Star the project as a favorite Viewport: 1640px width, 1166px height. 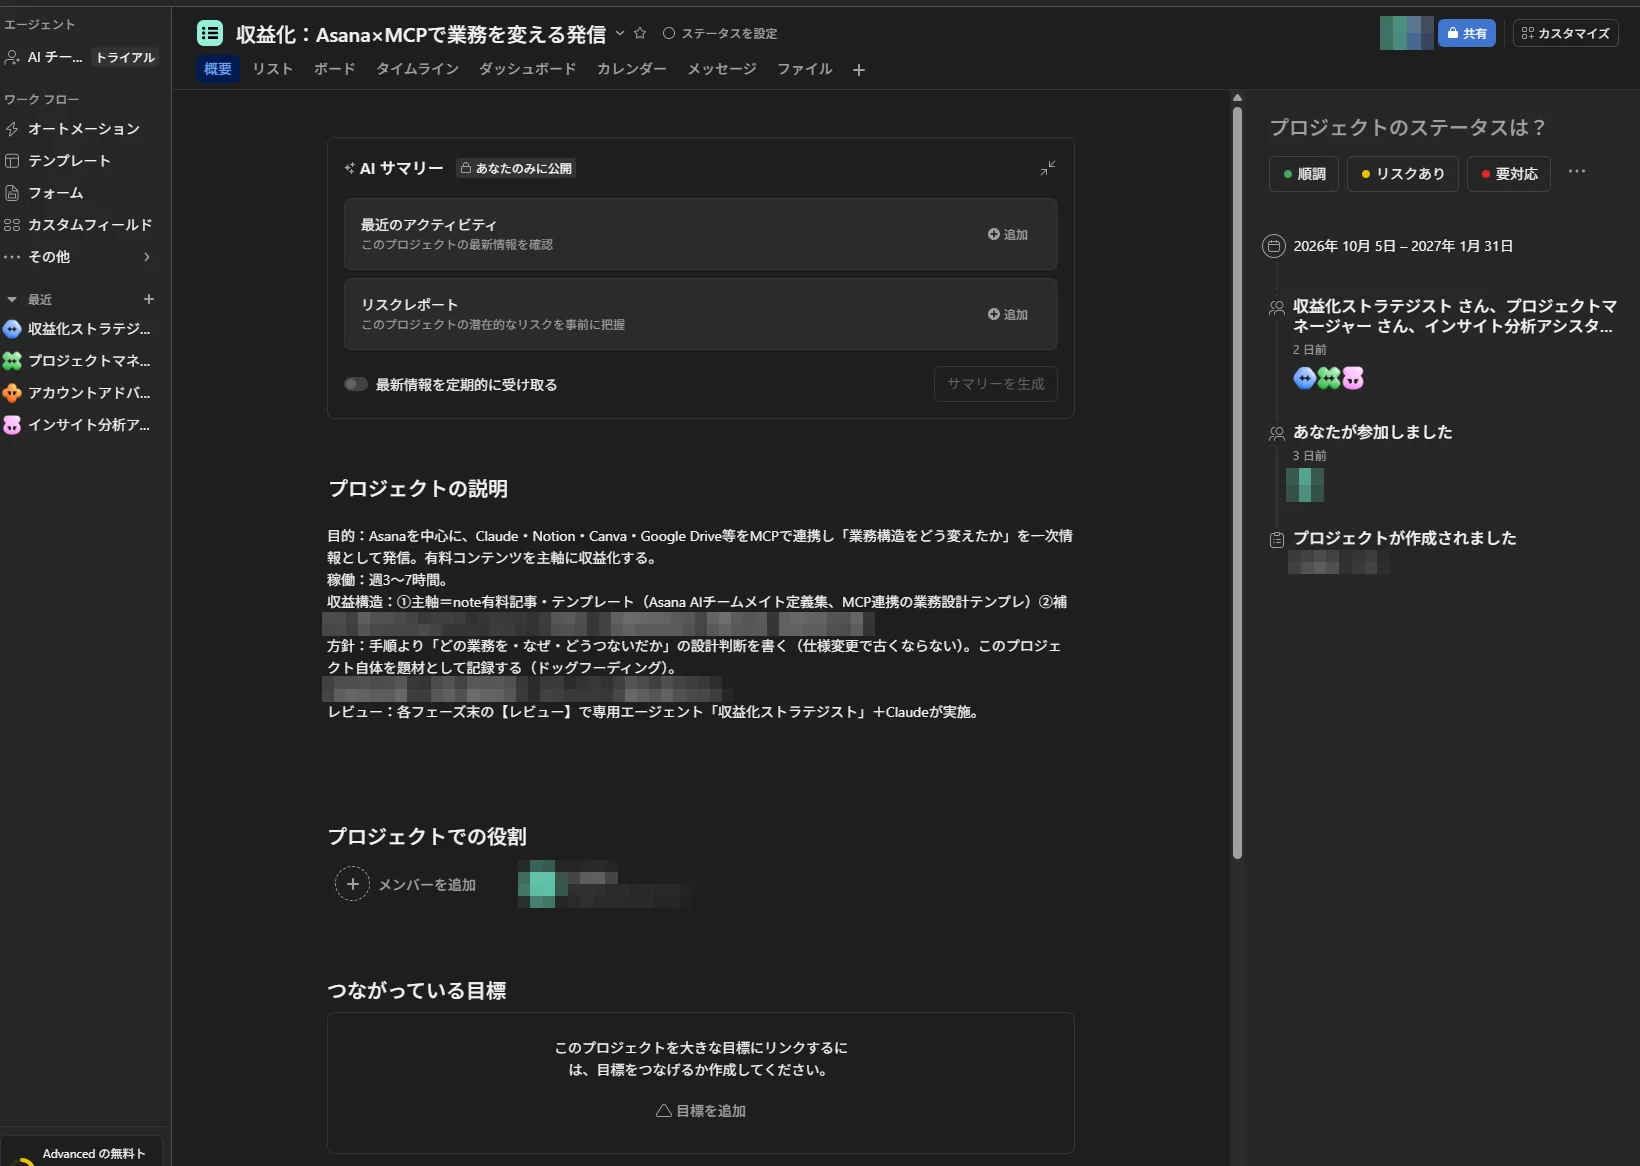pos(640,33)
